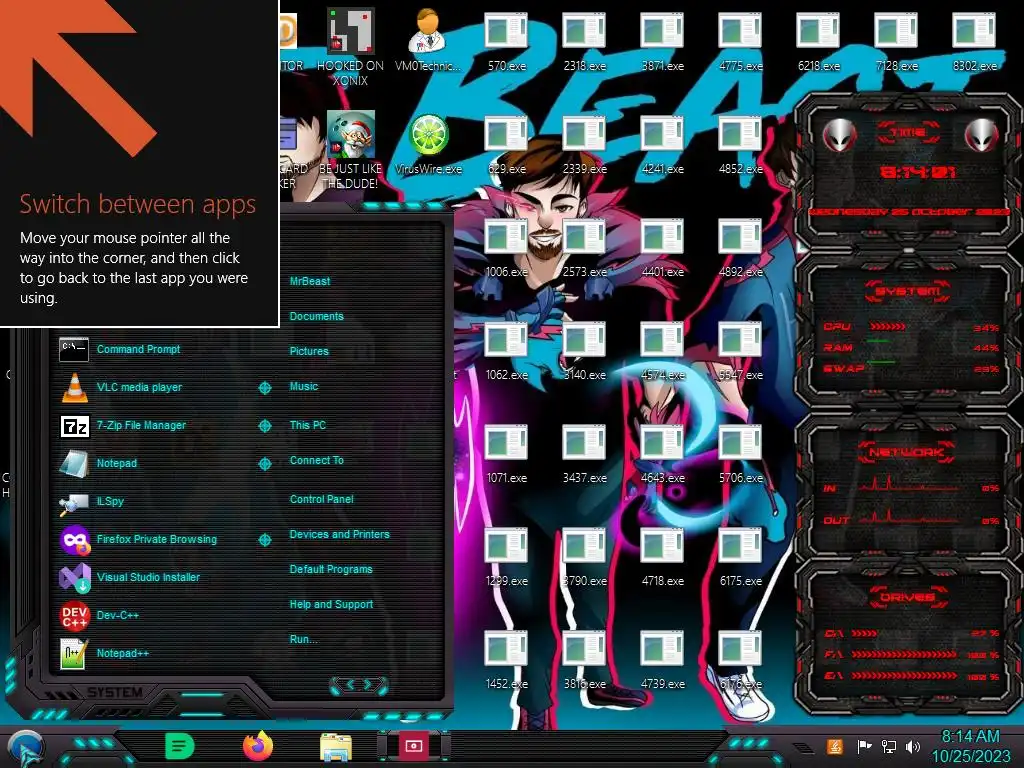Open Help and Support

coord(331,605)
